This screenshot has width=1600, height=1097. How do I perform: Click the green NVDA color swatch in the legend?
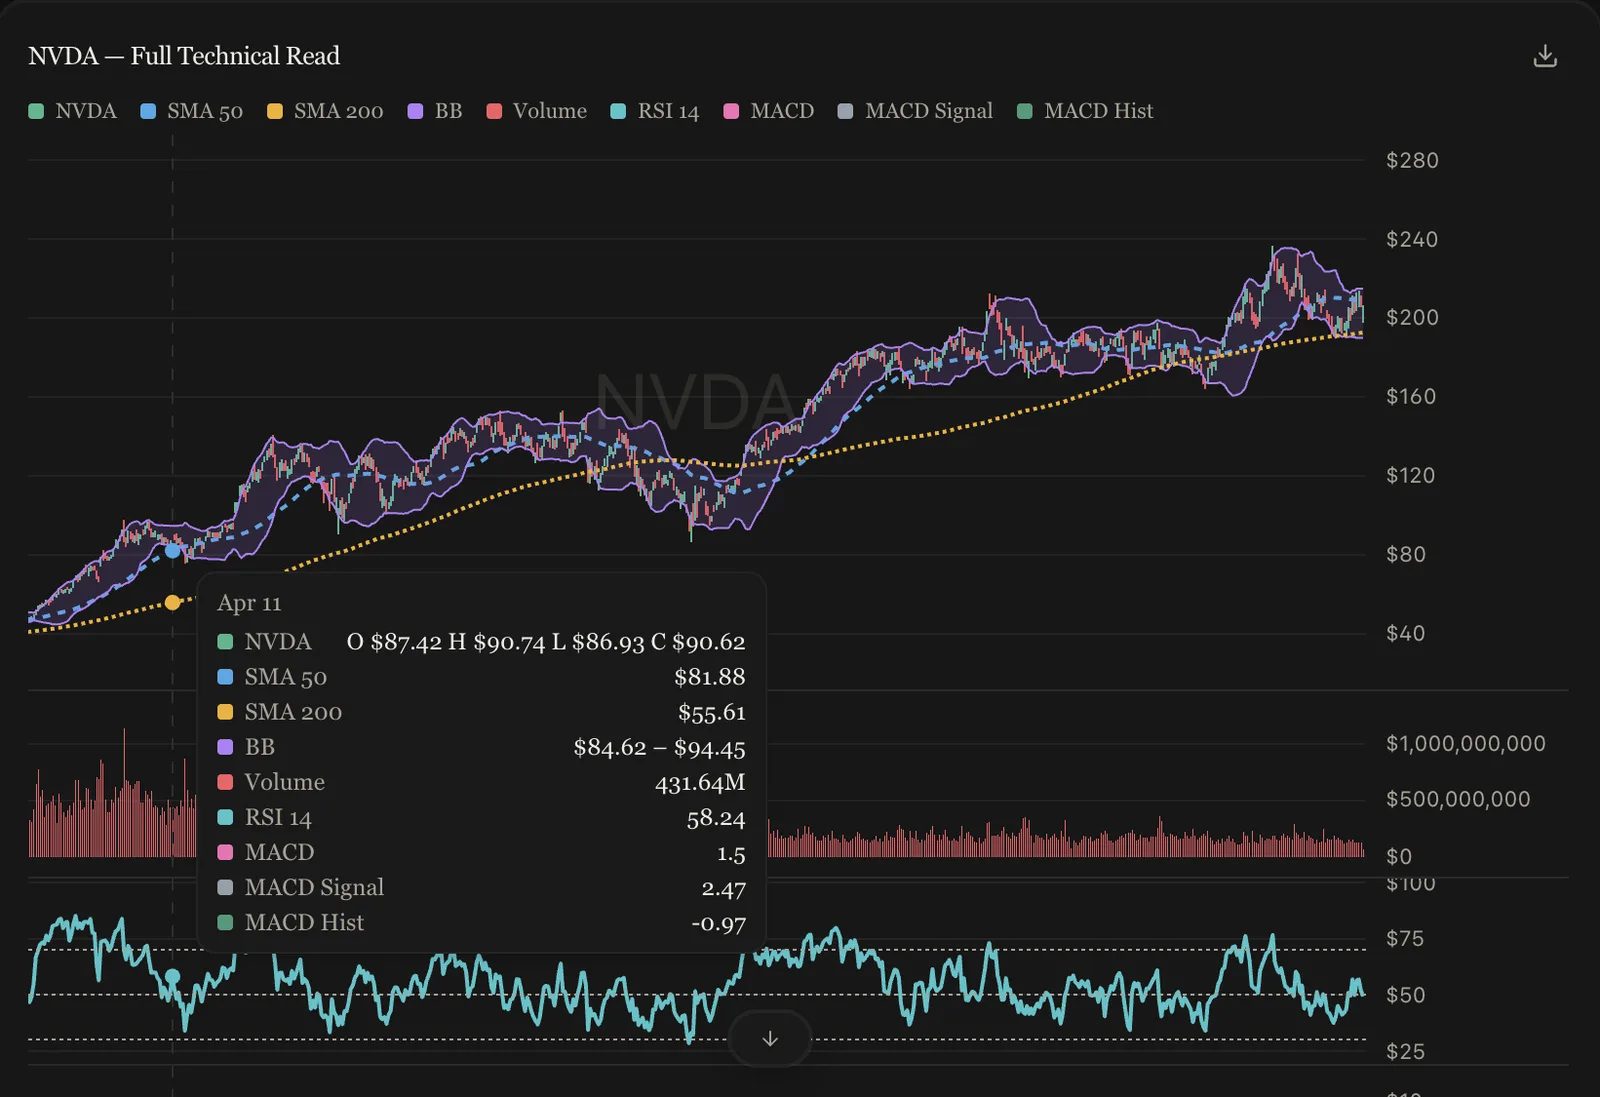[x=36, y=111]
